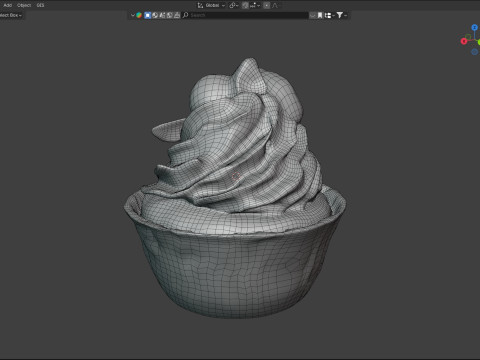Open the Object menu
This screenshot has width=480, height=360.
[x=24, y=5]
